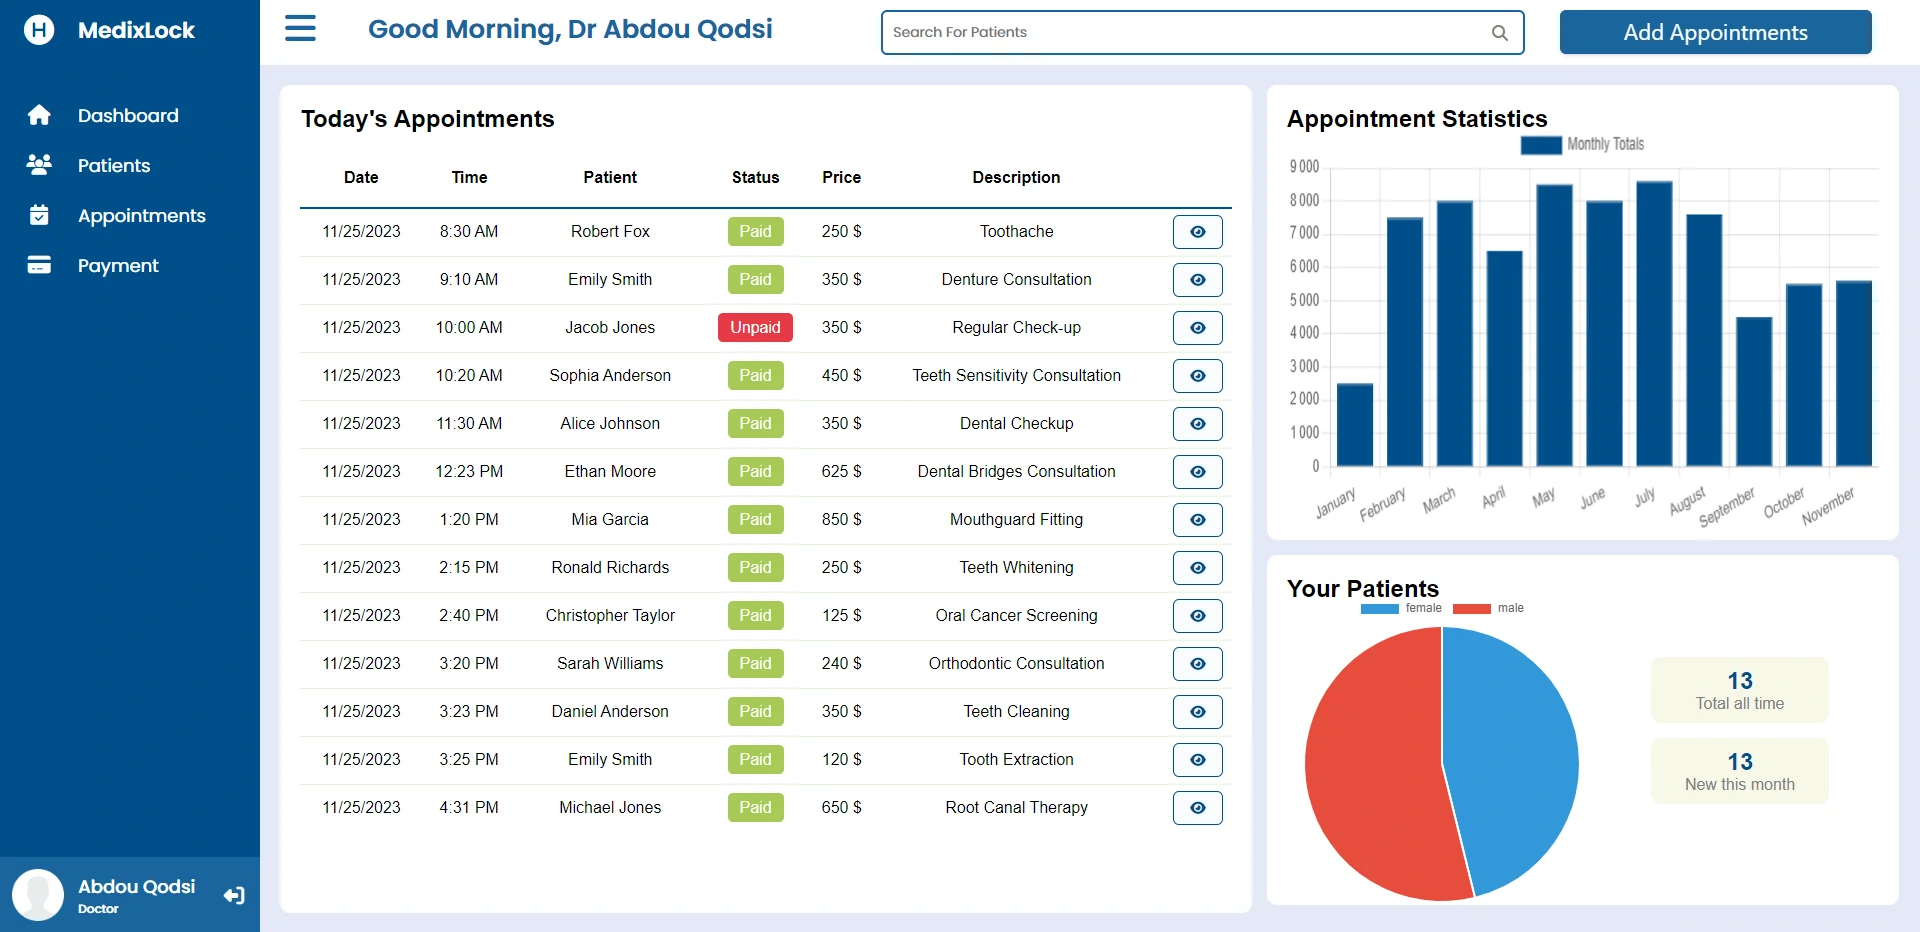This screenshot has height=932, width=1920.
Task: Click the hamburger menu icon
Action: pyautogui.click(x=300, y=29)
